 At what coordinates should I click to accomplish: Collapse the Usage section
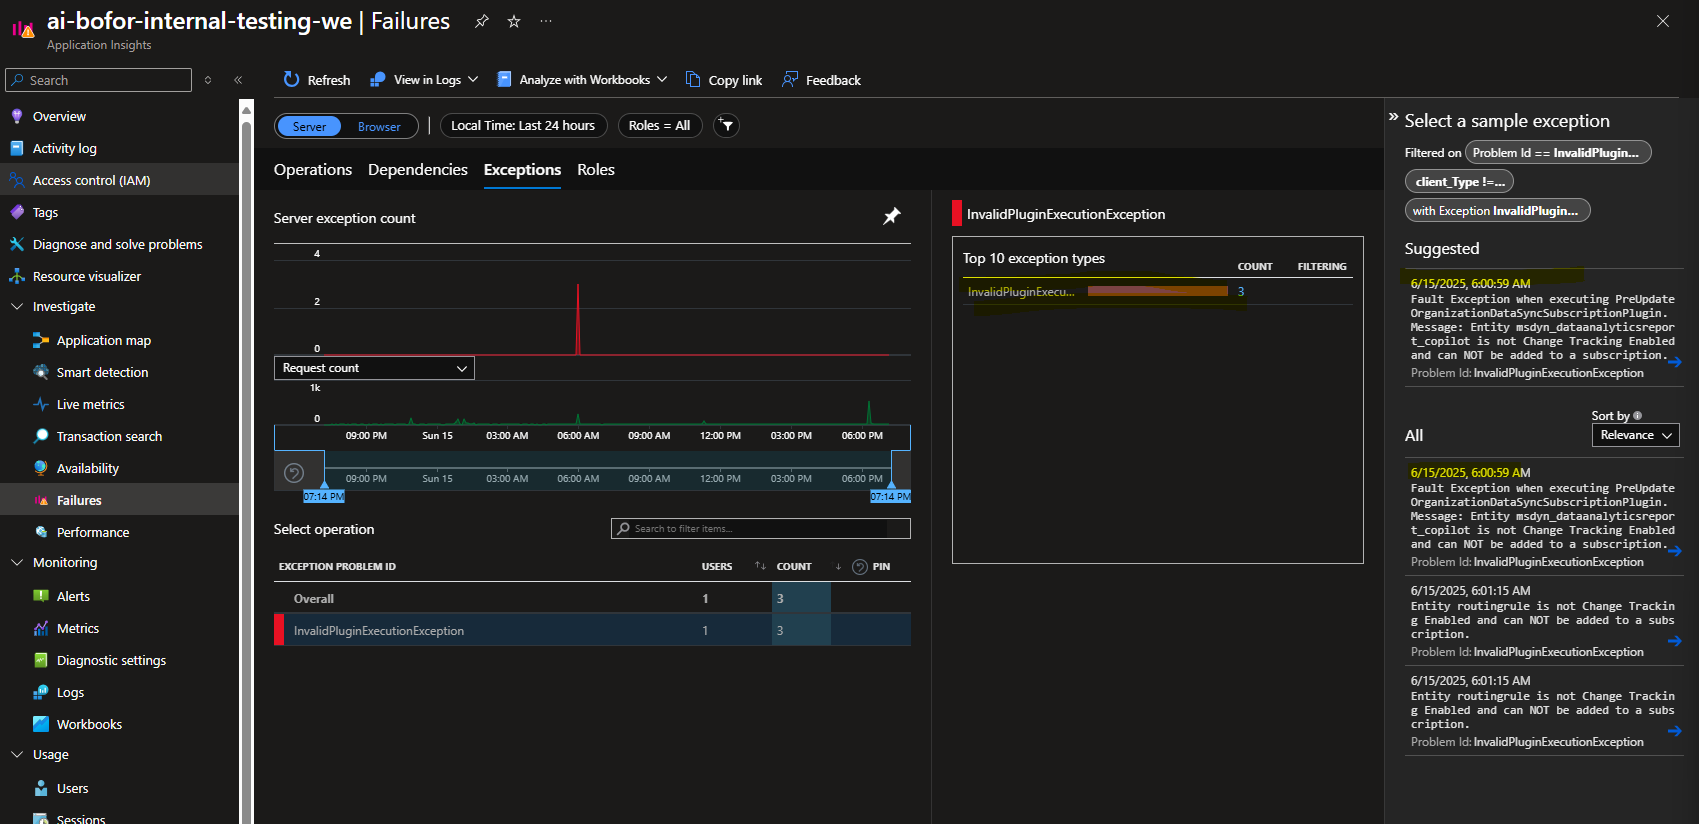pos(17,755)
